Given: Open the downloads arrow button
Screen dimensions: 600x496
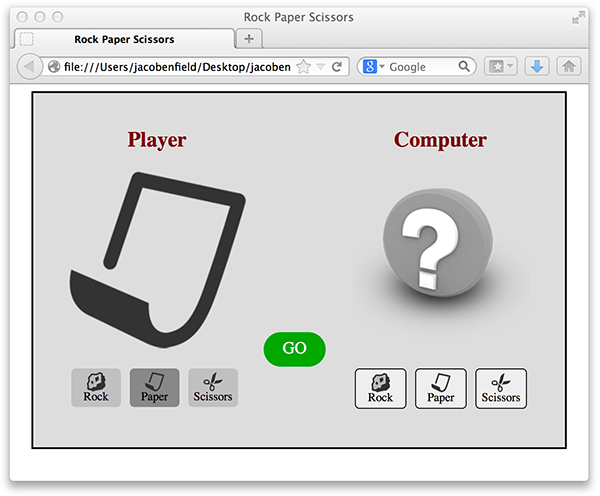Looking at the screenshot, I should (537, 67).
